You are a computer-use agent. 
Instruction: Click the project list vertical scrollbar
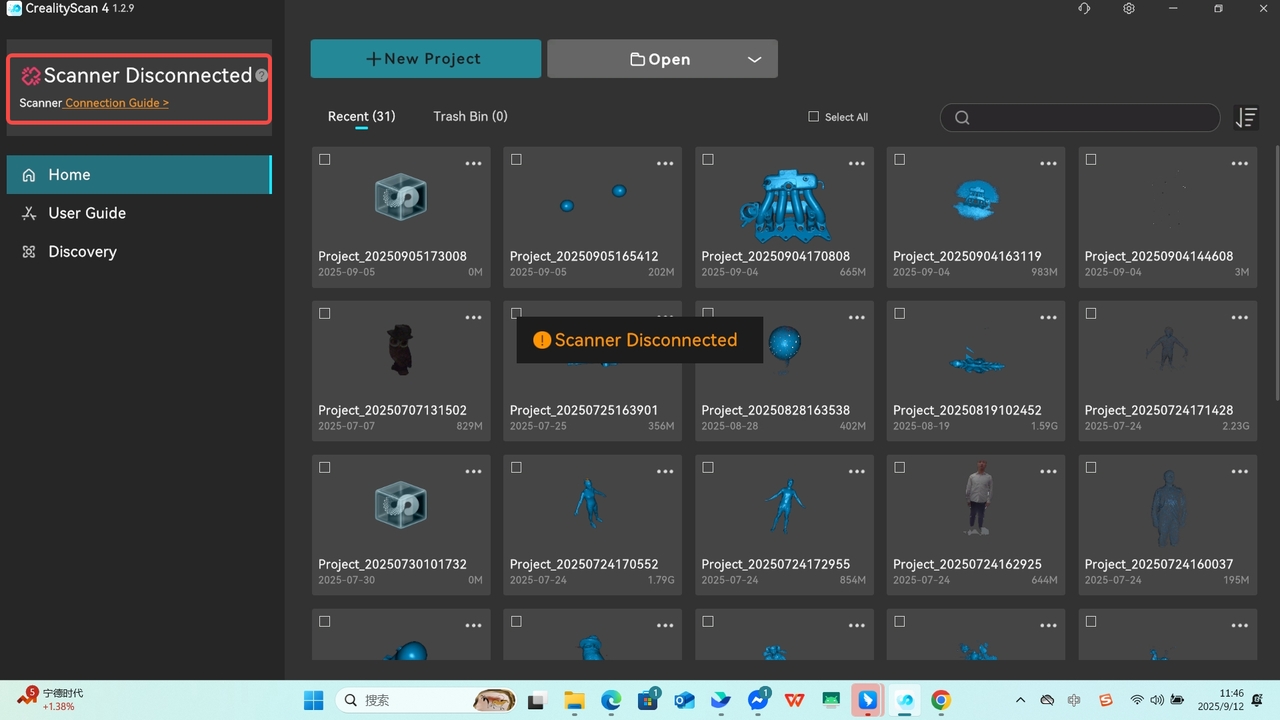pos(1276,300)
